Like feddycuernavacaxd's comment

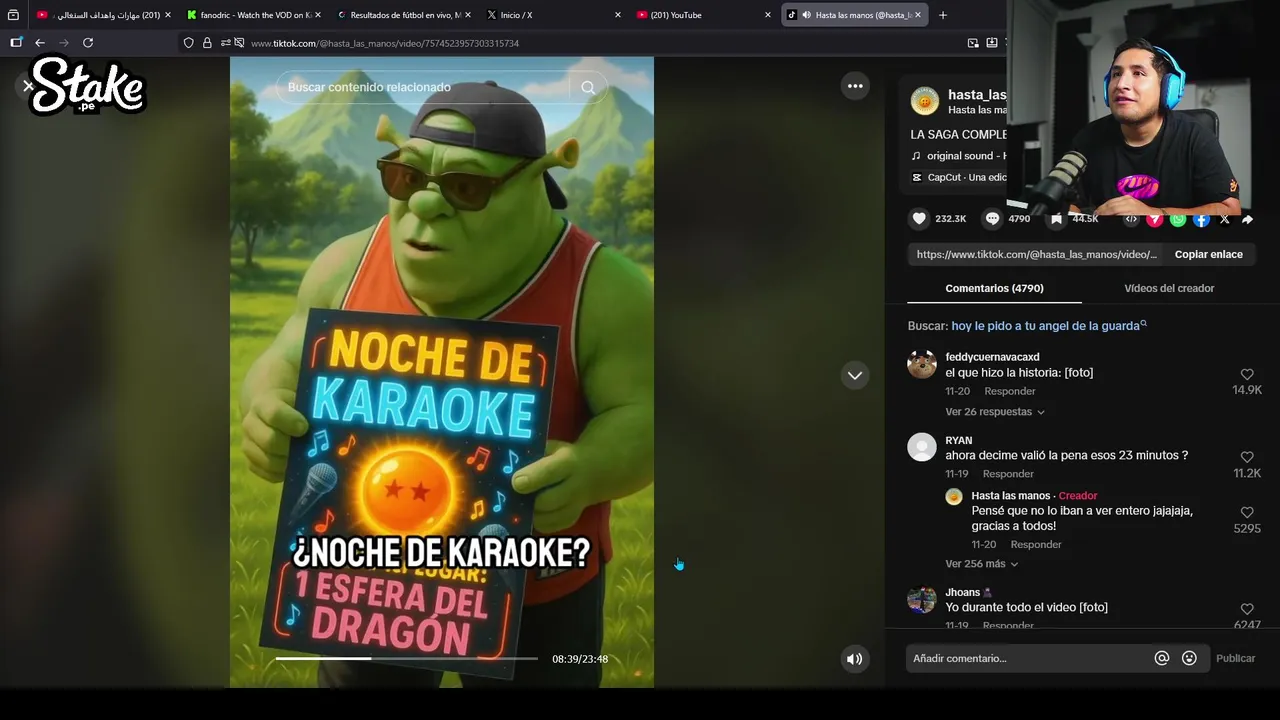coord(1247,374)
